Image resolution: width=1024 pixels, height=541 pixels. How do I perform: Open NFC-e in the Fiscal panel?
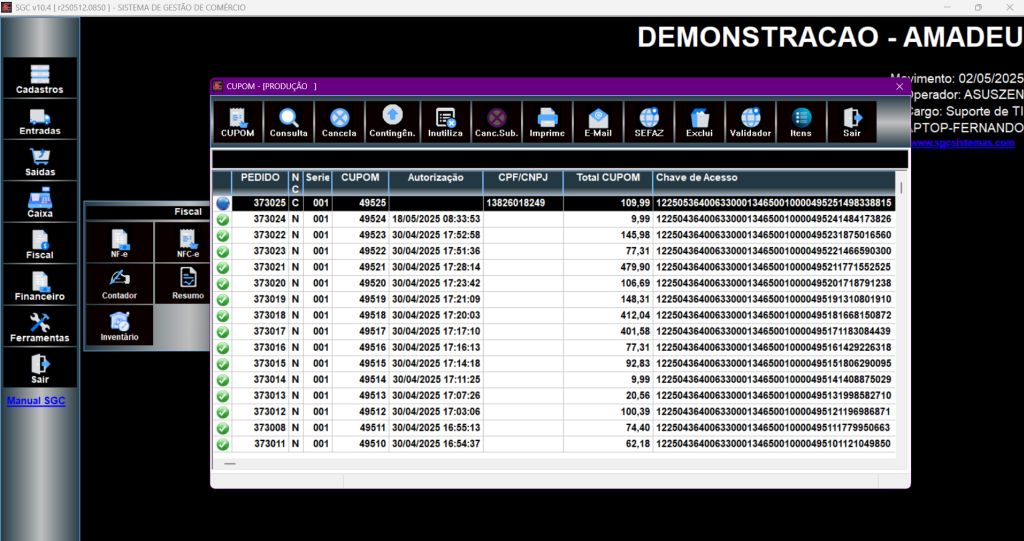click(x=187, y=242)
